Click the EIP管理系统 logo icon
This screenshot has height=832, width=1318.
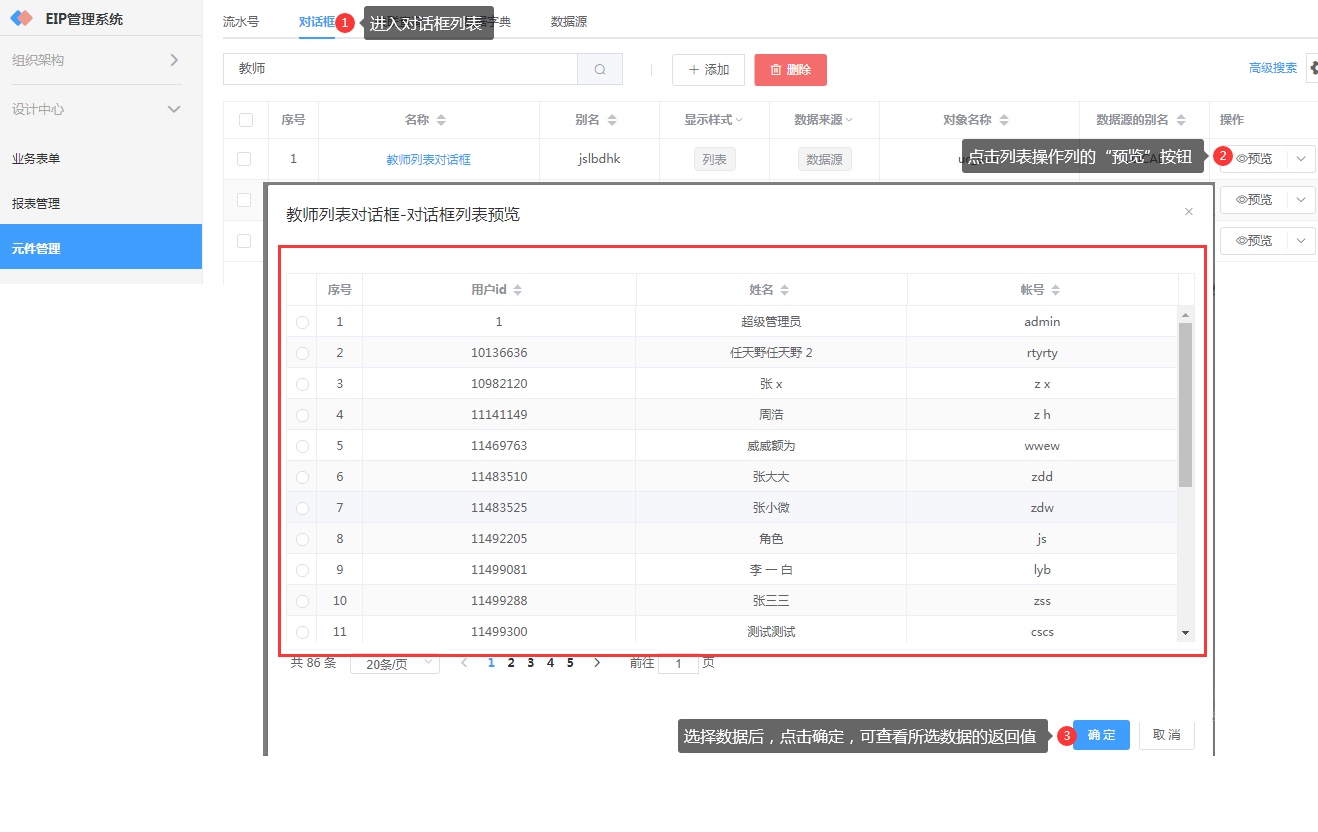[22, 18]
